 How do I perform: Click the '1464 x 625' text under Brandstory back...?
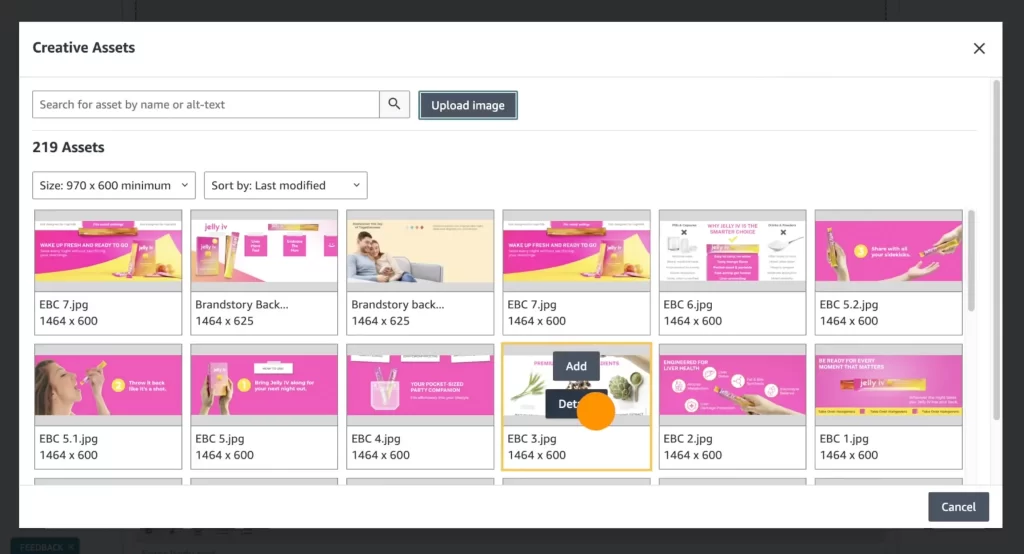380,321
